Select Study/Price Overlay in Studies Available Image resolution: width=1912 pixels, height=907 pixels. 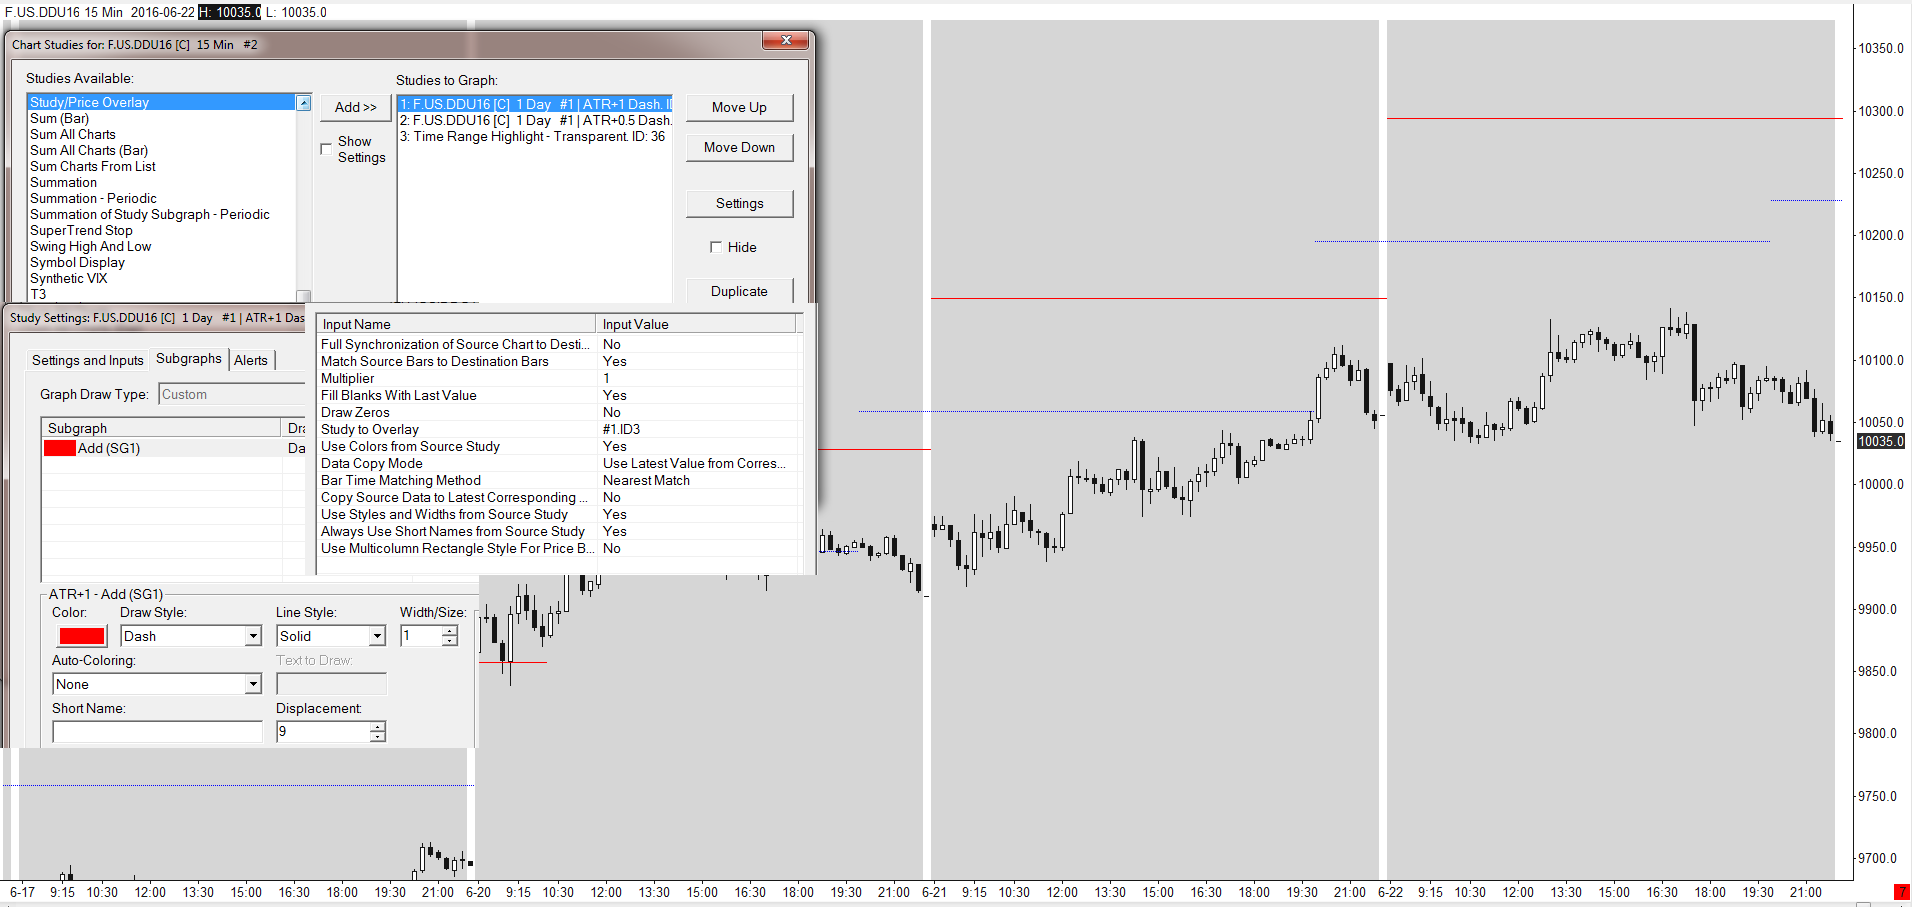(161, 102)
